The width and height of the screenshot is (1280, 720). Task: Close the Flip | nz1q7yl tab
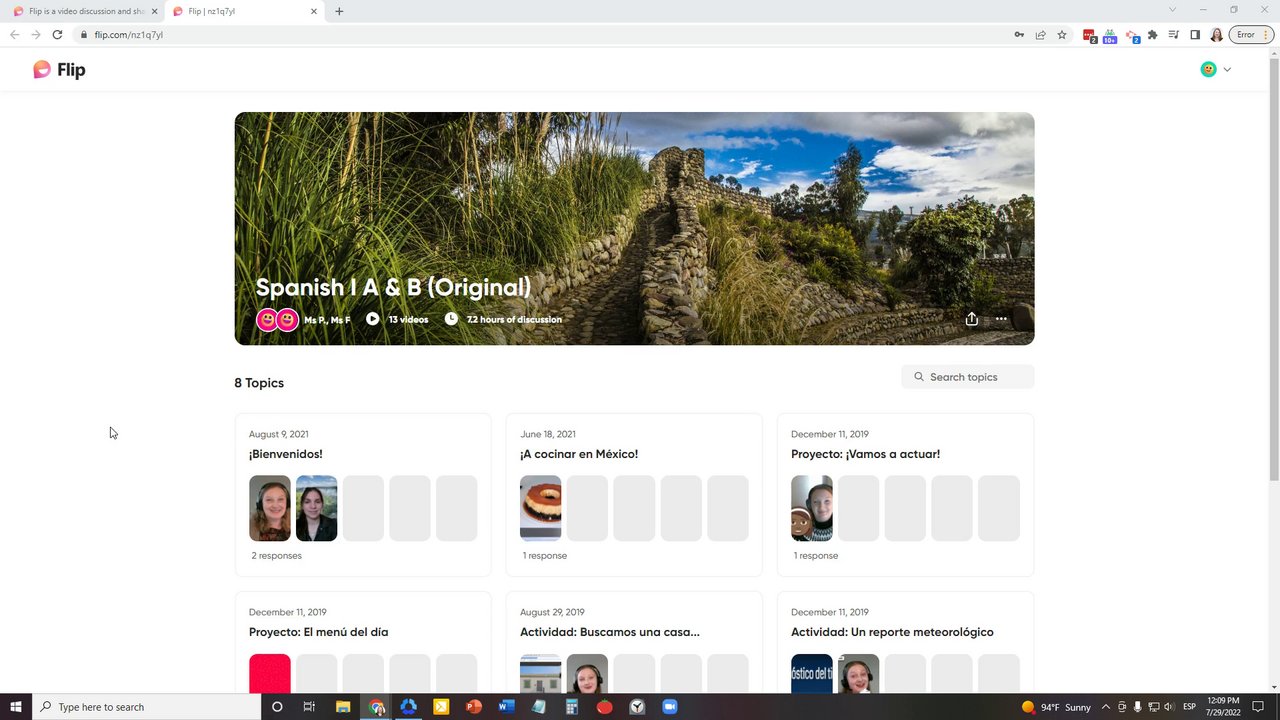[x=314, y=11]
